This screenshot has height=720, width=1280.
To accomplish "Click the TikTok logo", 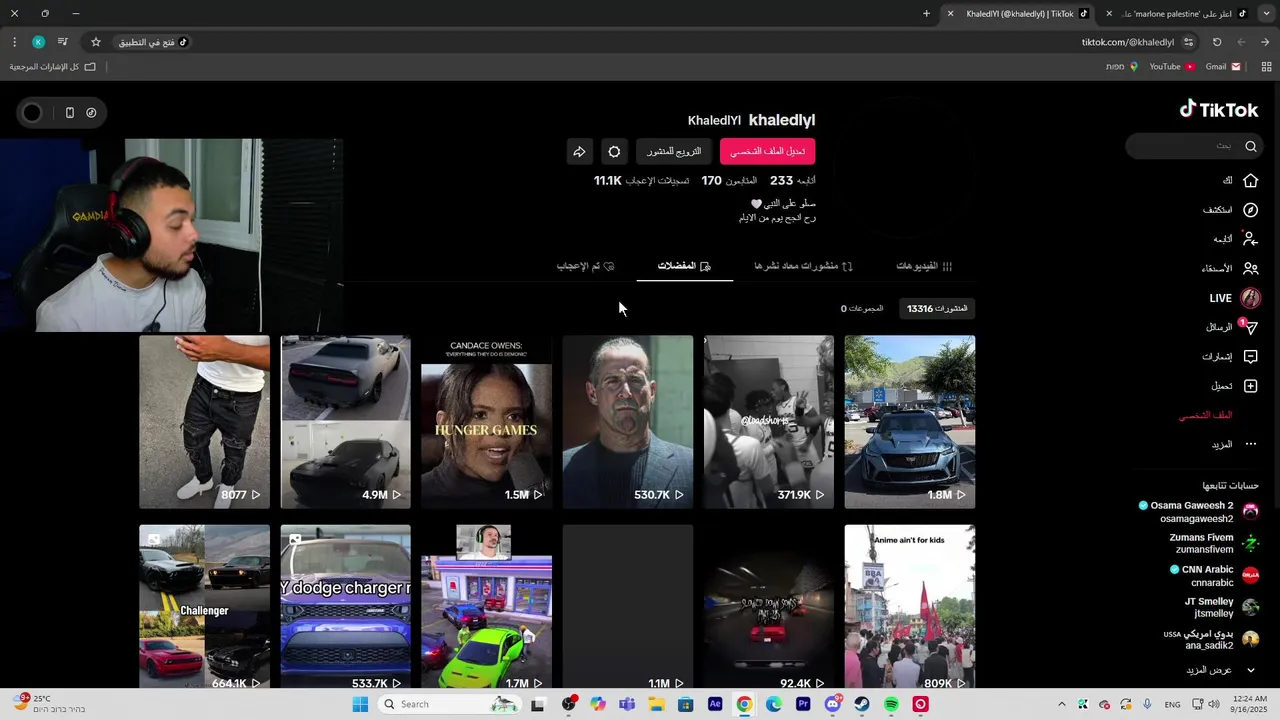I will pos(1219,109).
